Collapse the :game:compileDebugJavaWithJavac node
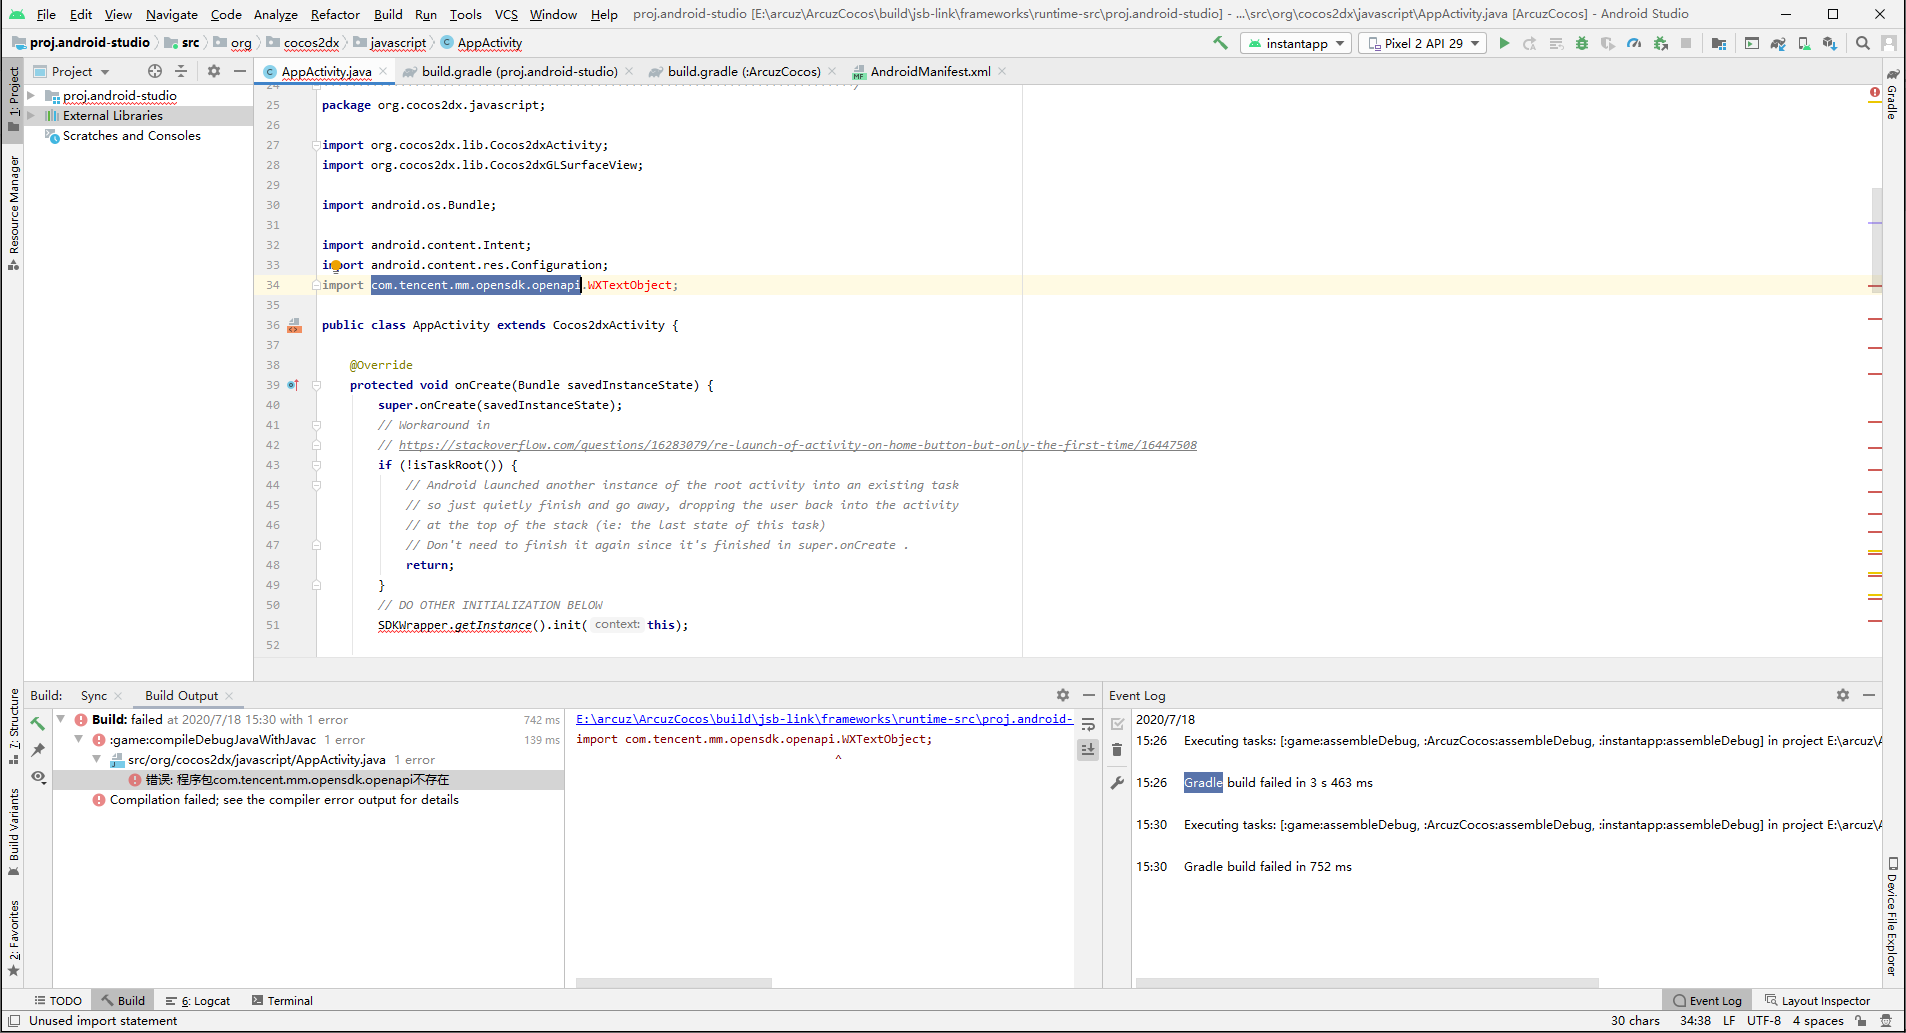The image size is (1906, 1033). pos(79,739)
